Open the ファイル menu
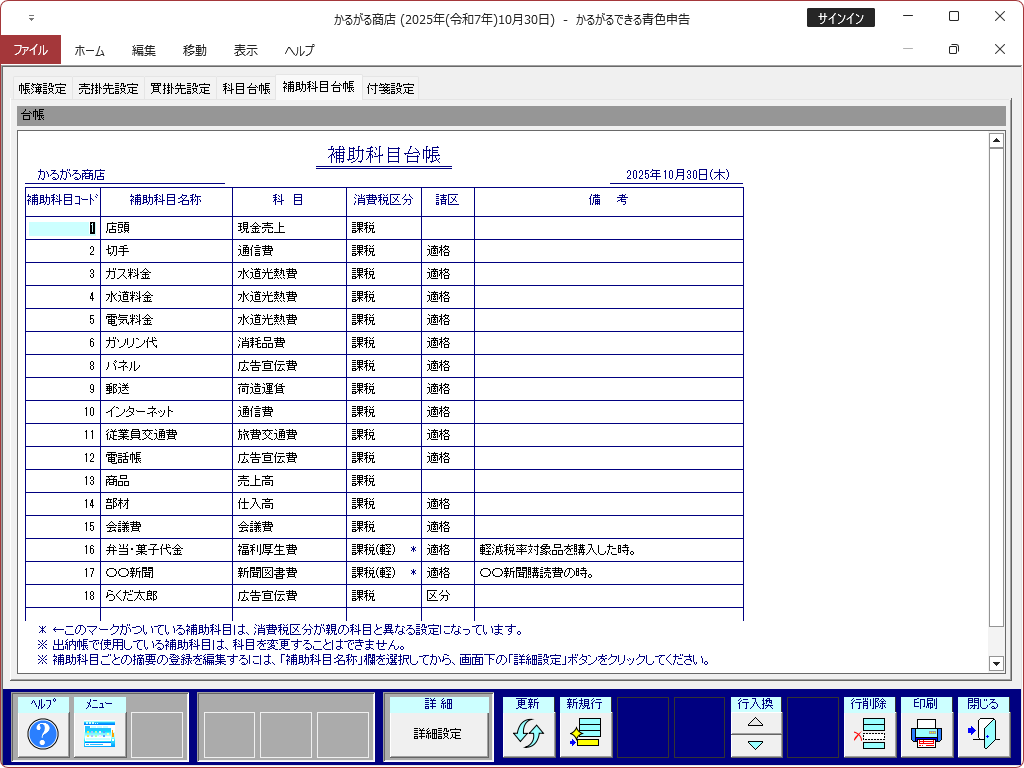 30,50
